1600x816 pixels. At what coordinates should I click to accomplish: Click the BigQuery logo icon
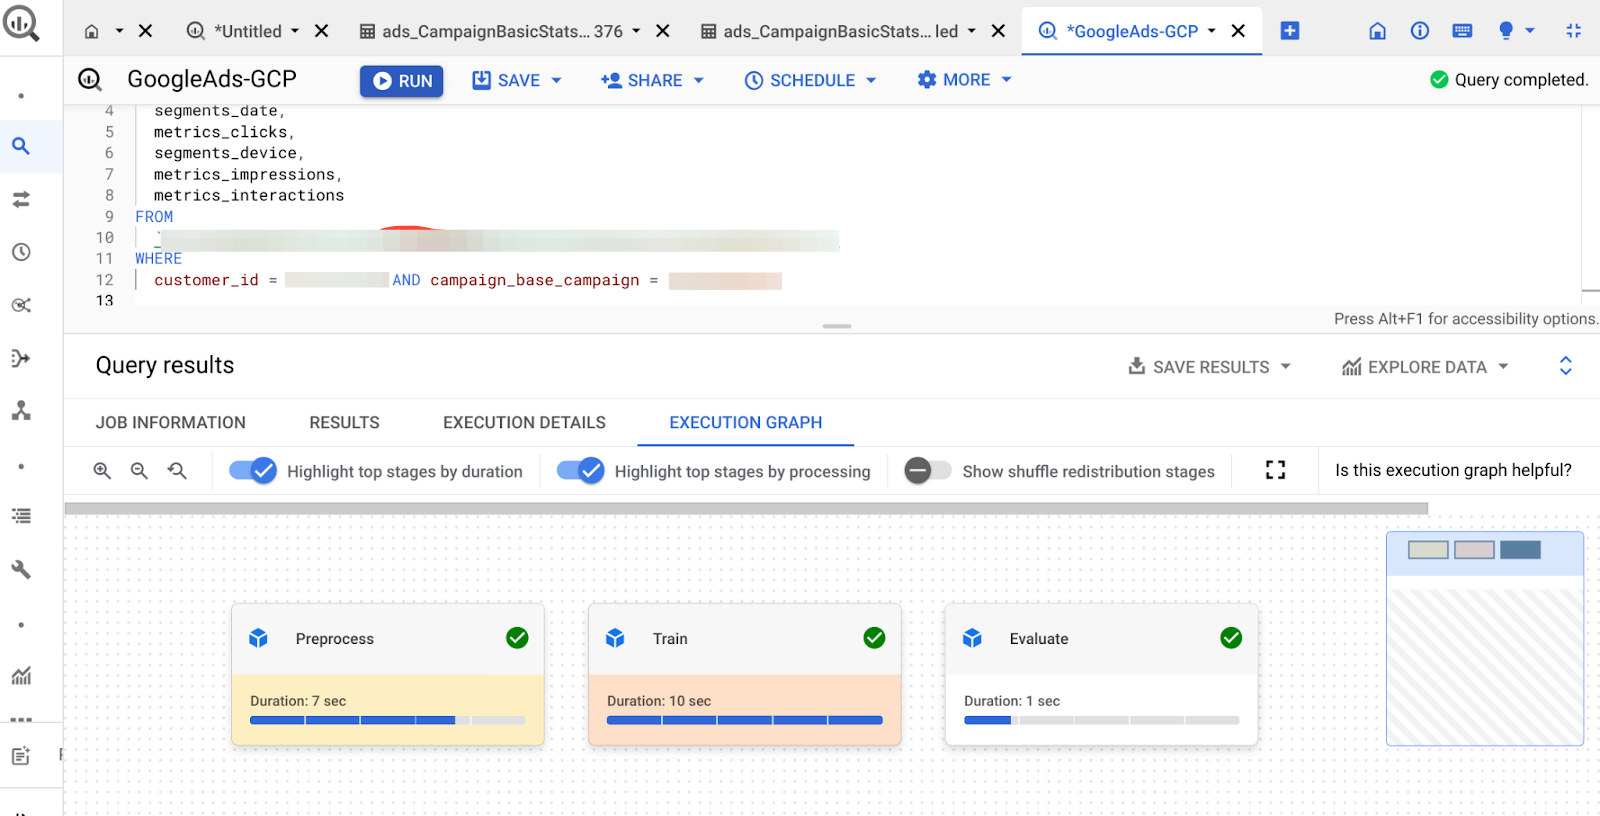point(21,23)
